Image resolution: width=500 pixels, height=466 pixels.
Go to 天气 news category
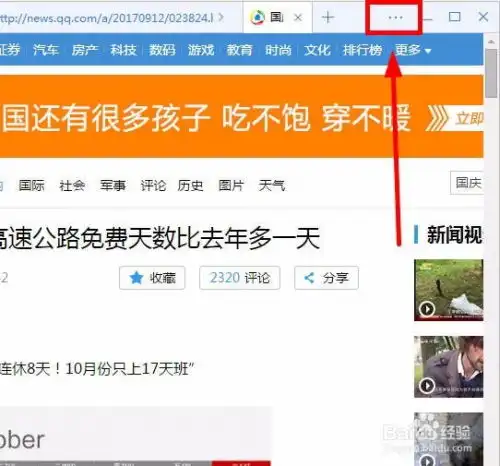click(272, 185)
